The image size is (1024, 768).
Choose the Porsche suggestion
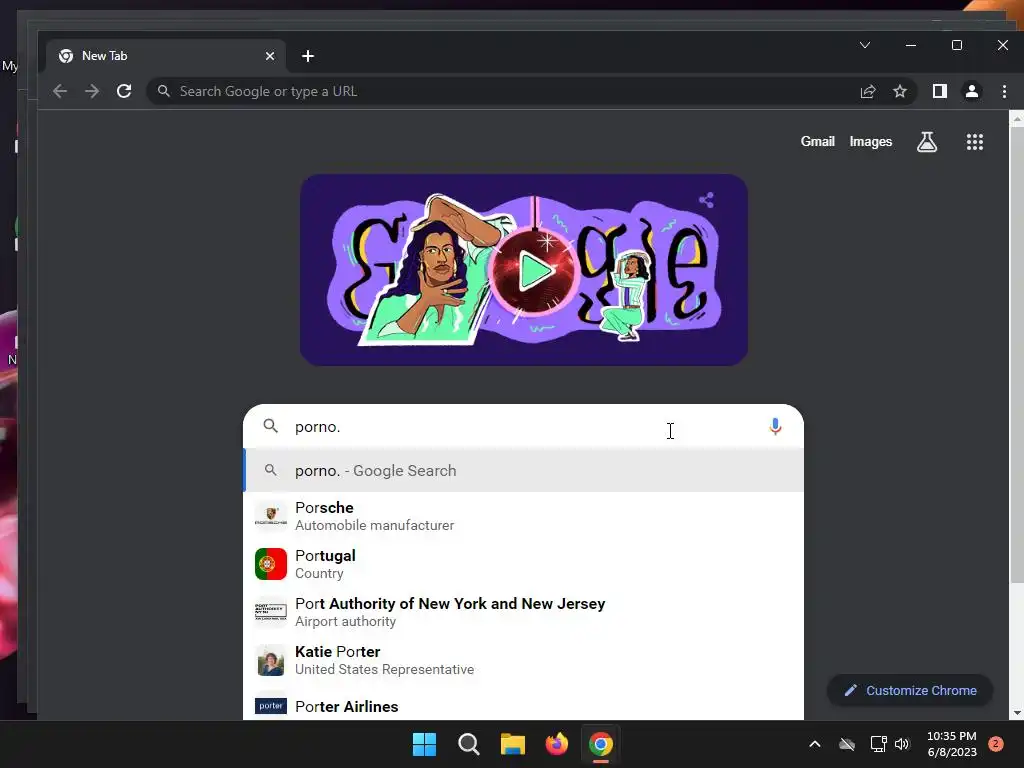(x=524, y=516)
